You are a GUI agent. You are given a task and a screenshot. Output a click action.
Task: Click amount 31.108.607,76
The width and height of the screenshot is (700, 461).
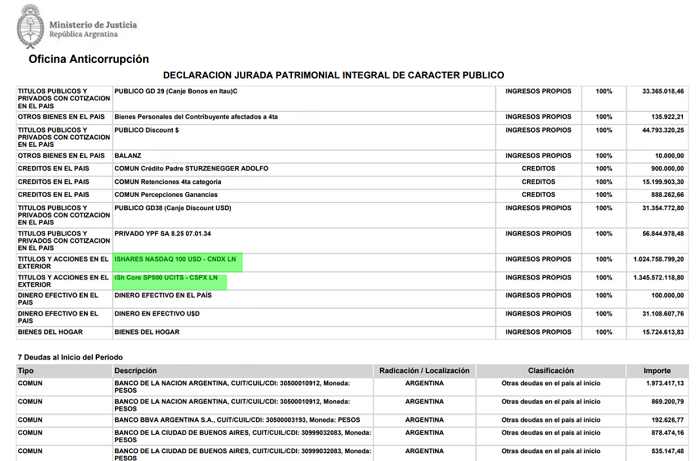point(663,314)
